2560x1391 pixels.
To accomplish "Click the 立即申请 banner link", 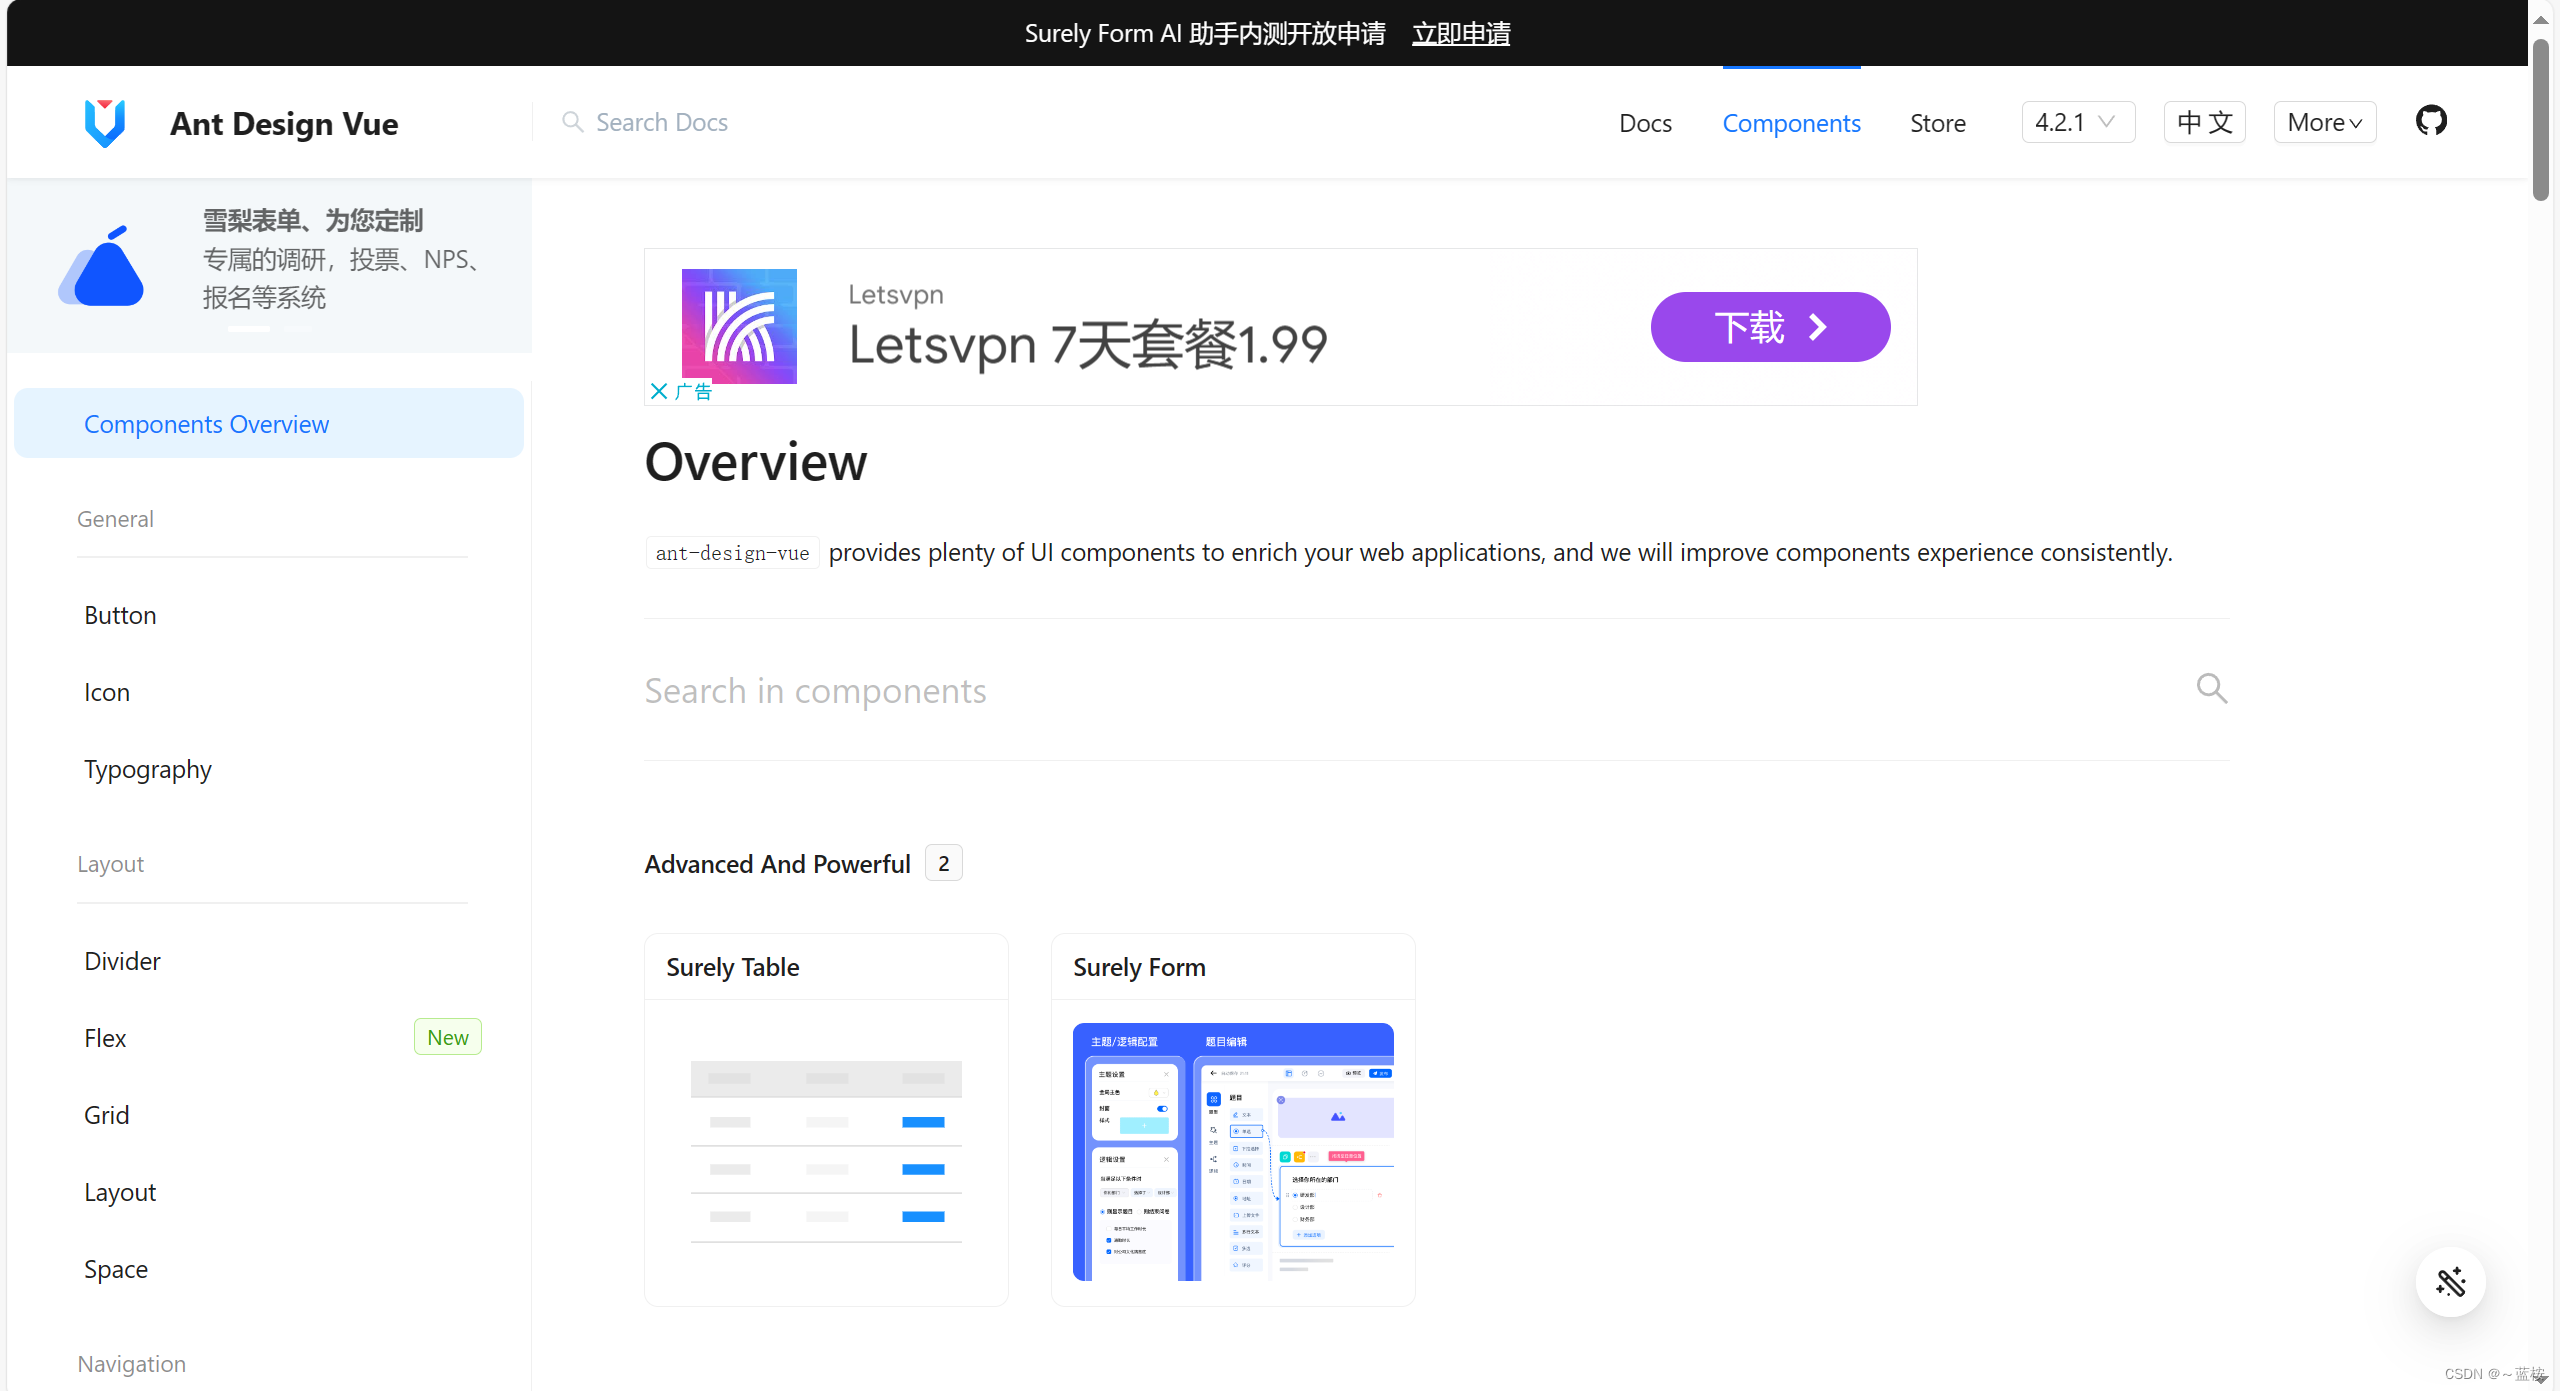I will 1461,33.
